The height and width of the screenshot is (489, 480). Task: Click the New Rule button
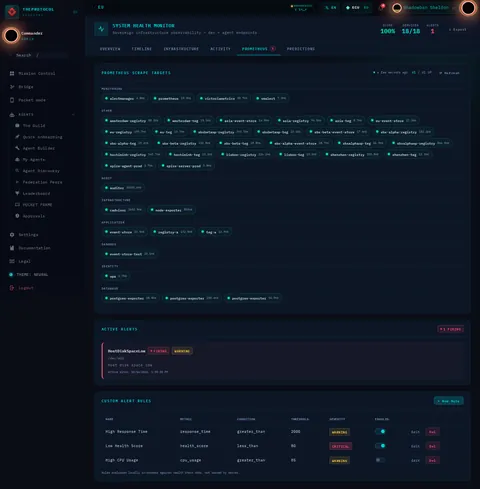point(449,401)
